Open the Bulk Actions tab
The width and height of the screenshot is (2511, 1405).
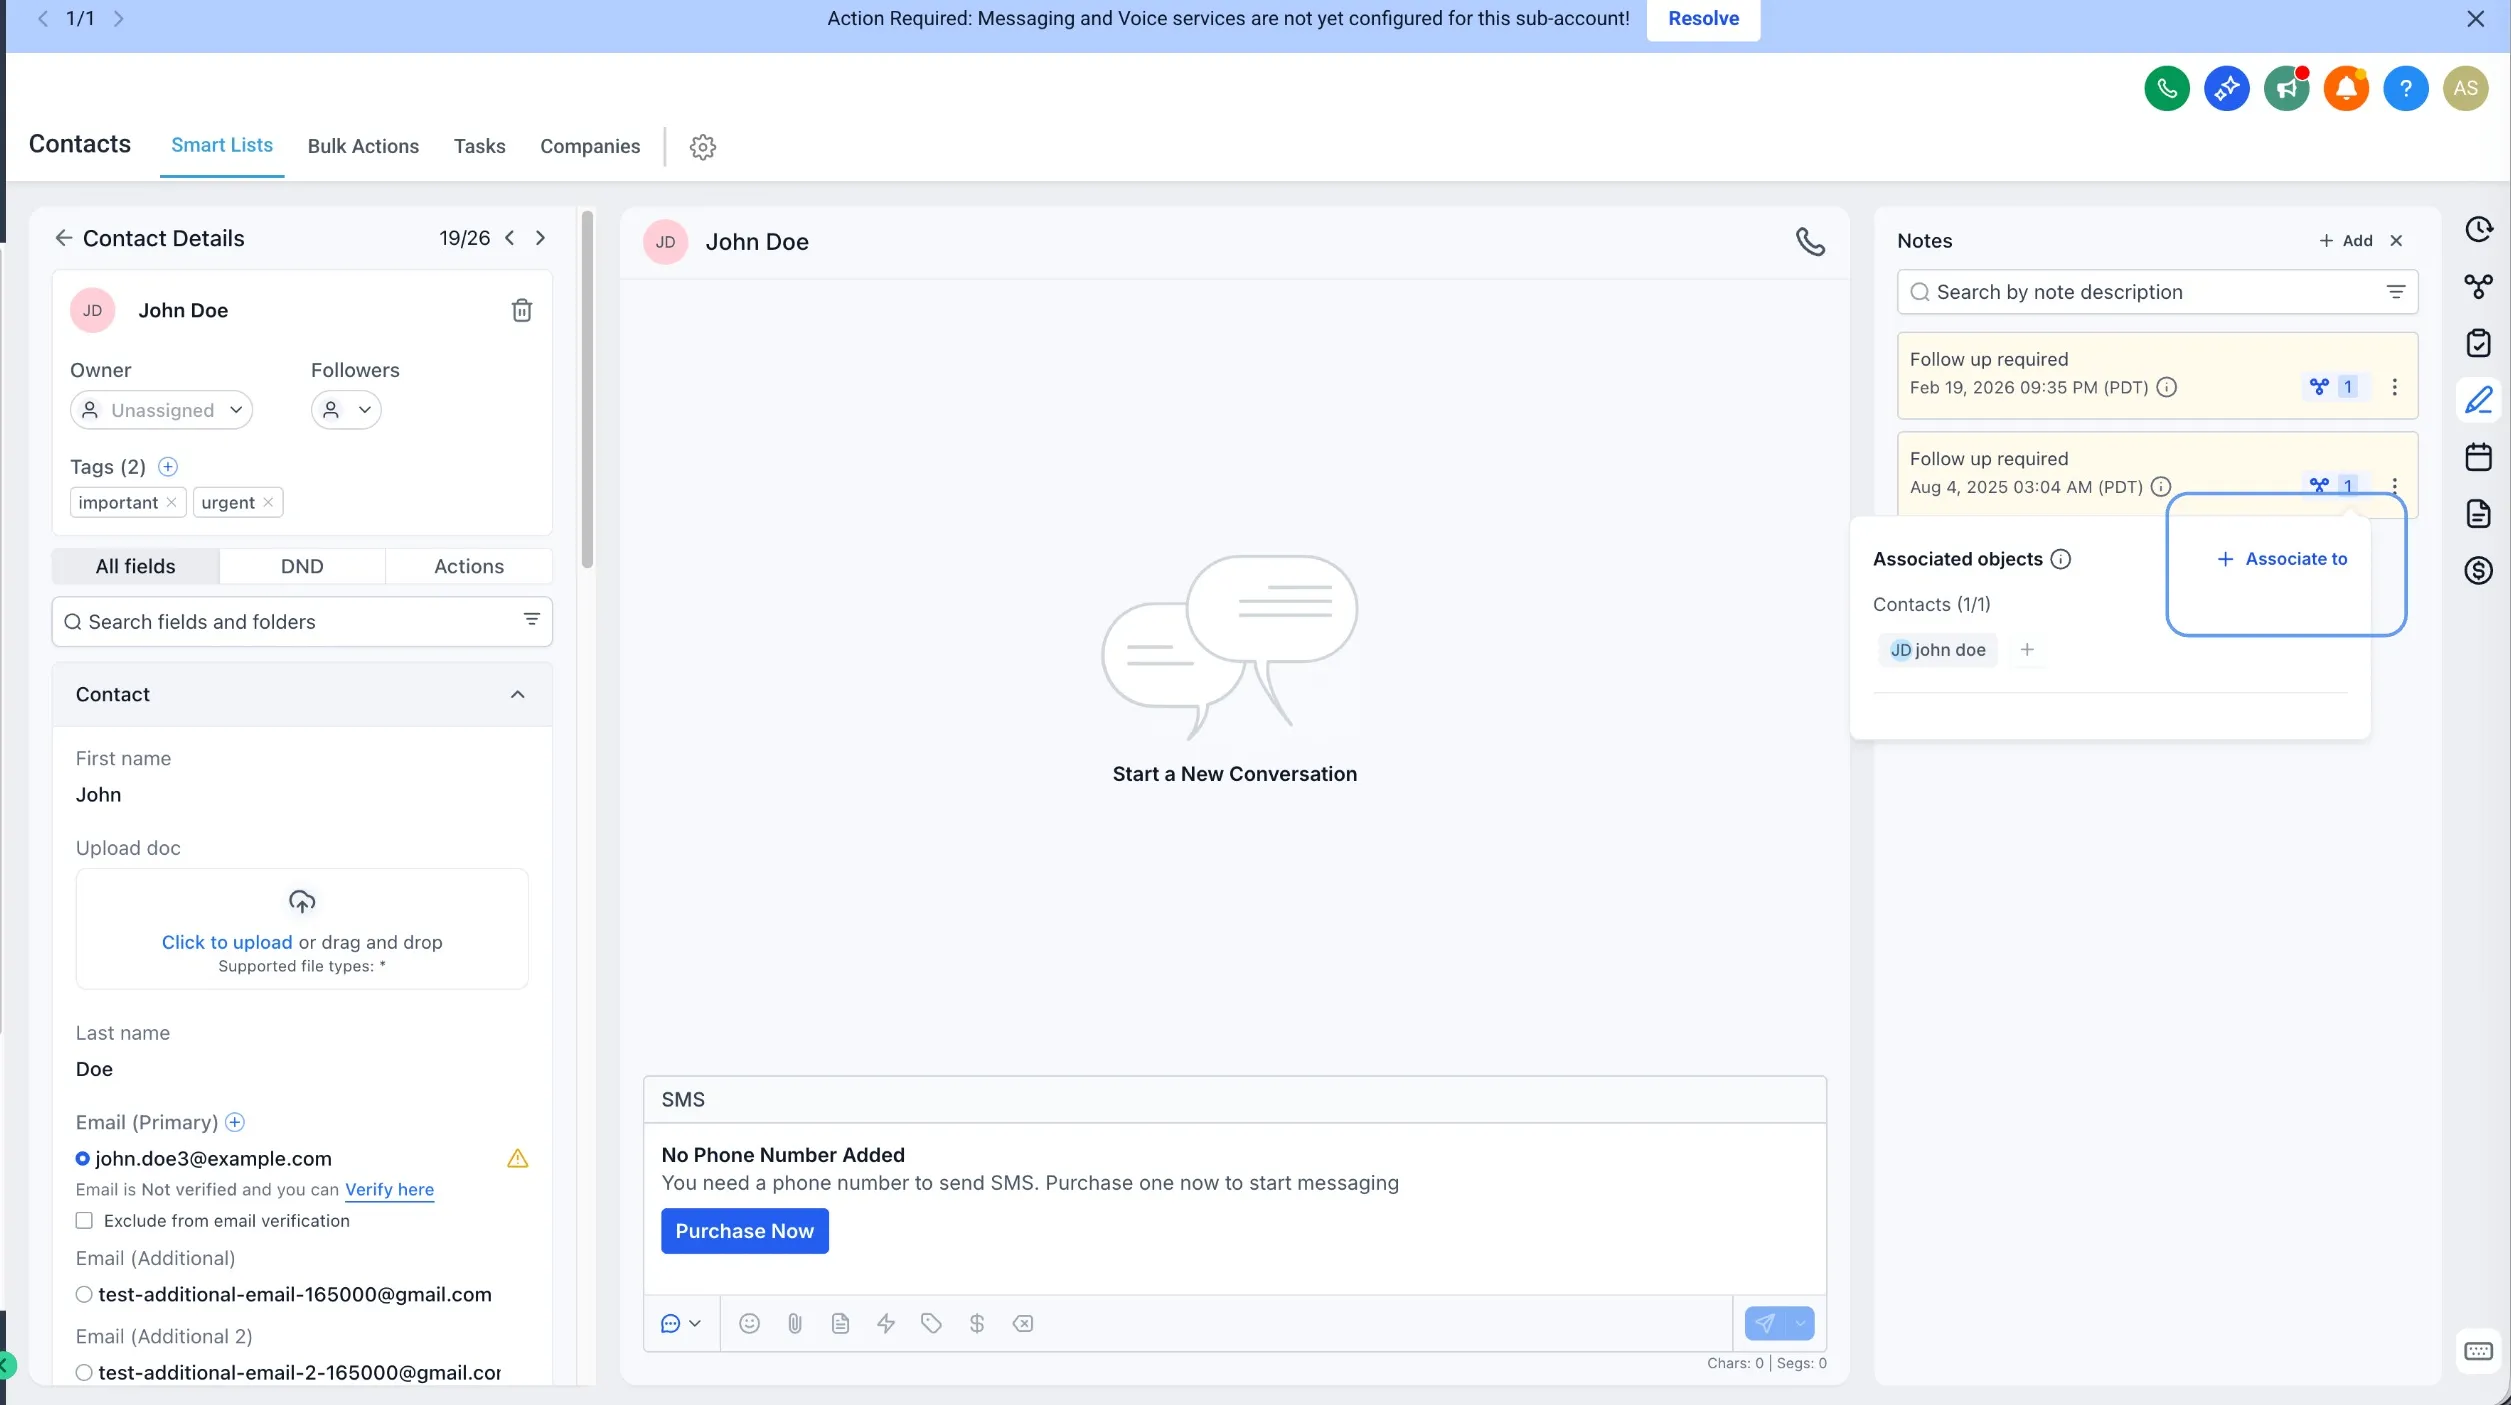pos(363,146)
